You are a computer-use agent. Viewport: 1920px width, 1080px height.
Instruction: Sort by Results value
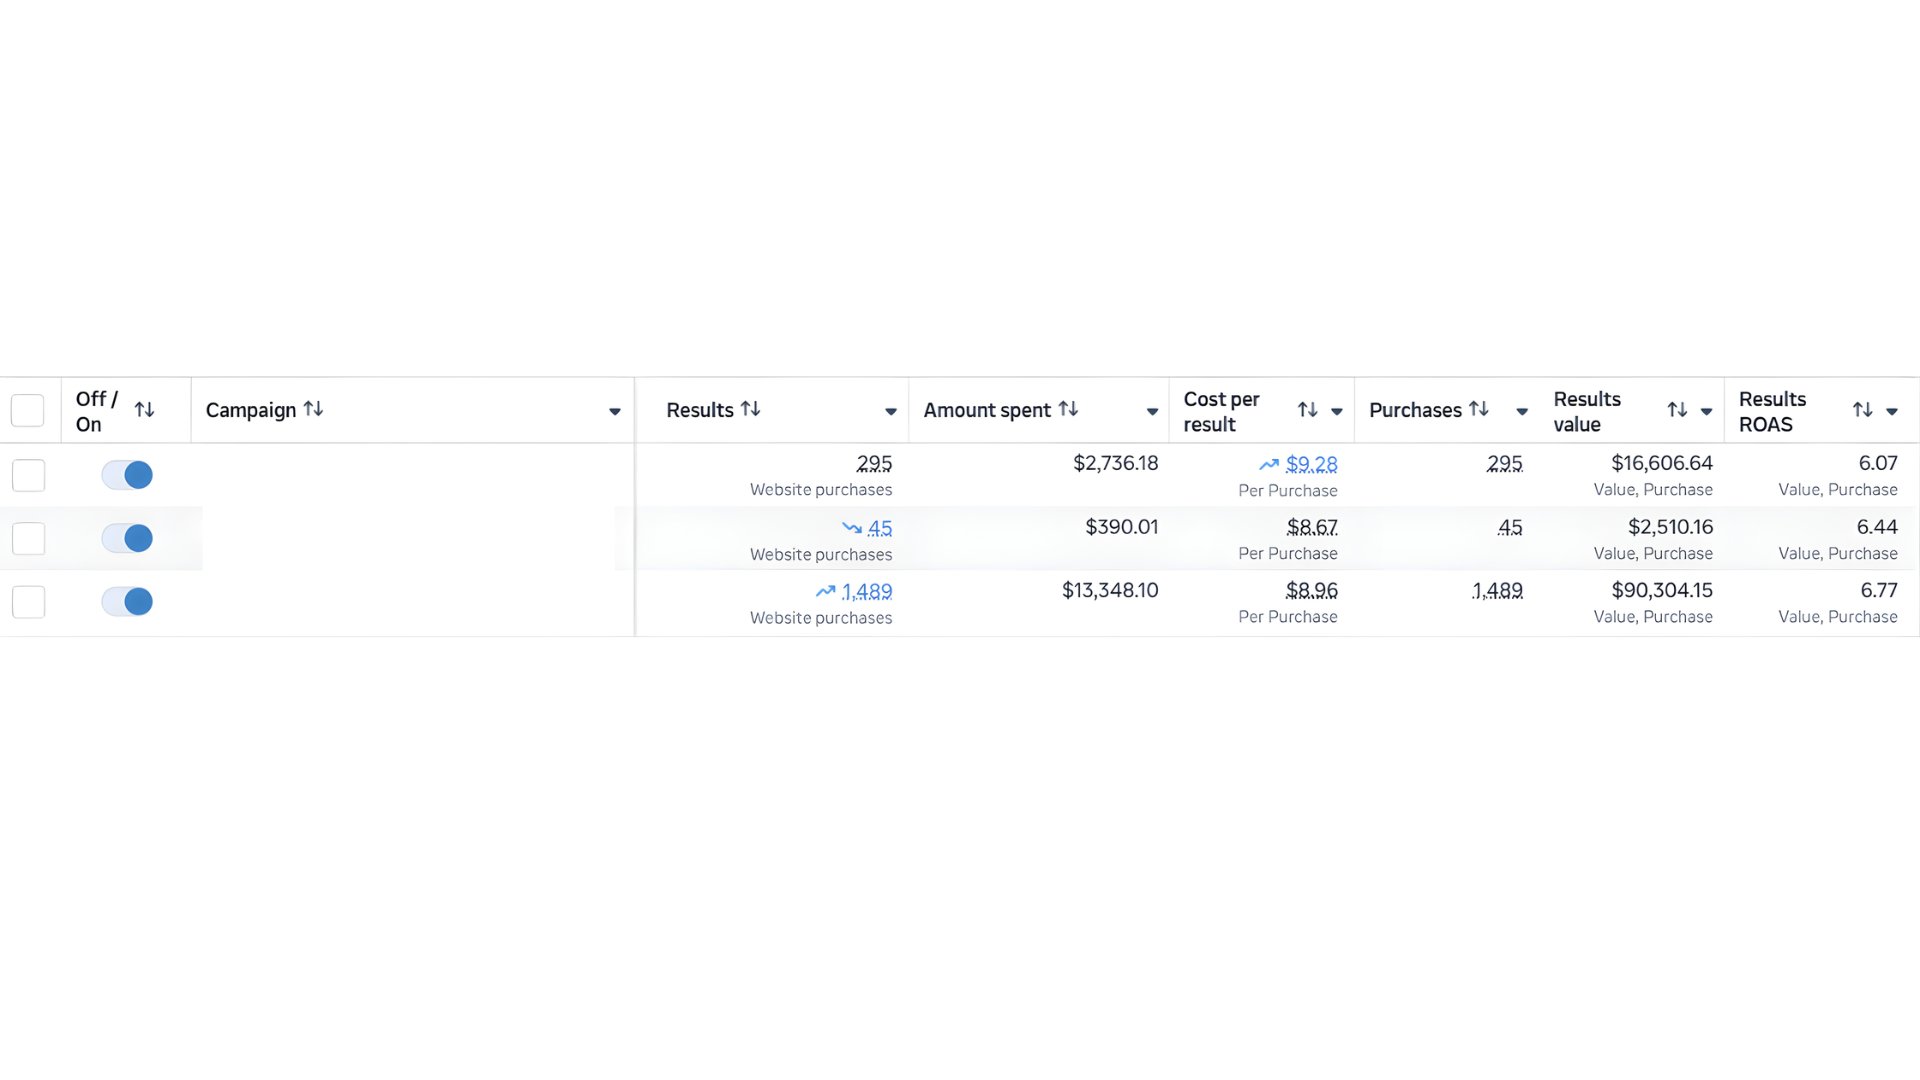1676,409
